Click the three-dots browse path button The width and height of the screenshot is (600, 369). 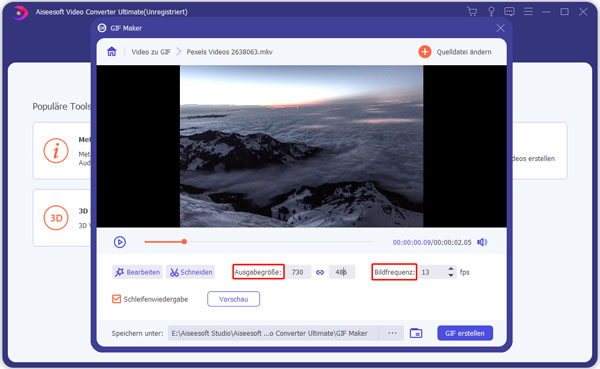(x=392, y=333)
